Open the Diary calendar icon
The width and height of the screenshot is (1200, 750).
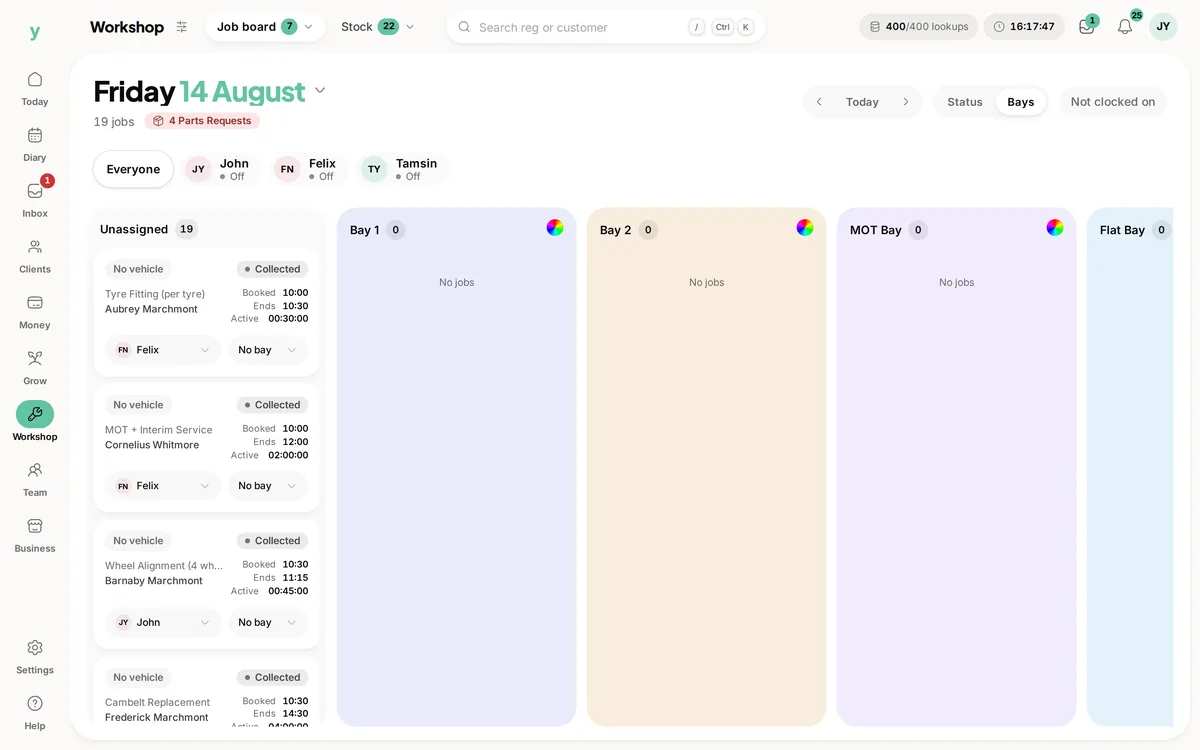point(35,136)
